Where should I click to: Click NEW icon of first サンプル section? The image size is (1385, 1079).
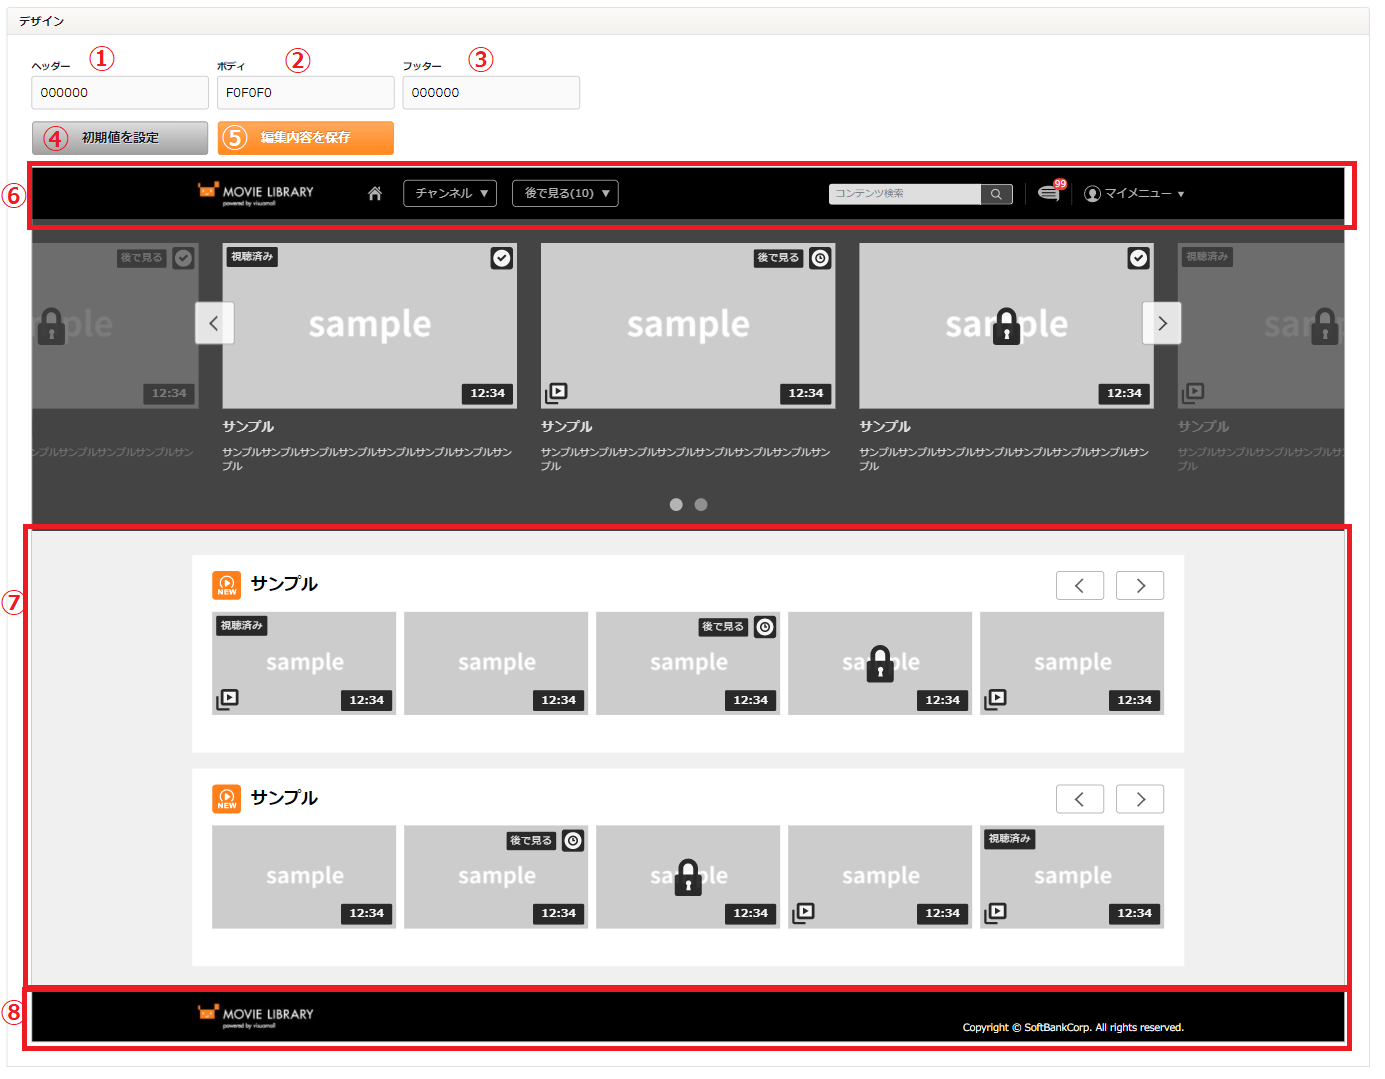[227, 585]
